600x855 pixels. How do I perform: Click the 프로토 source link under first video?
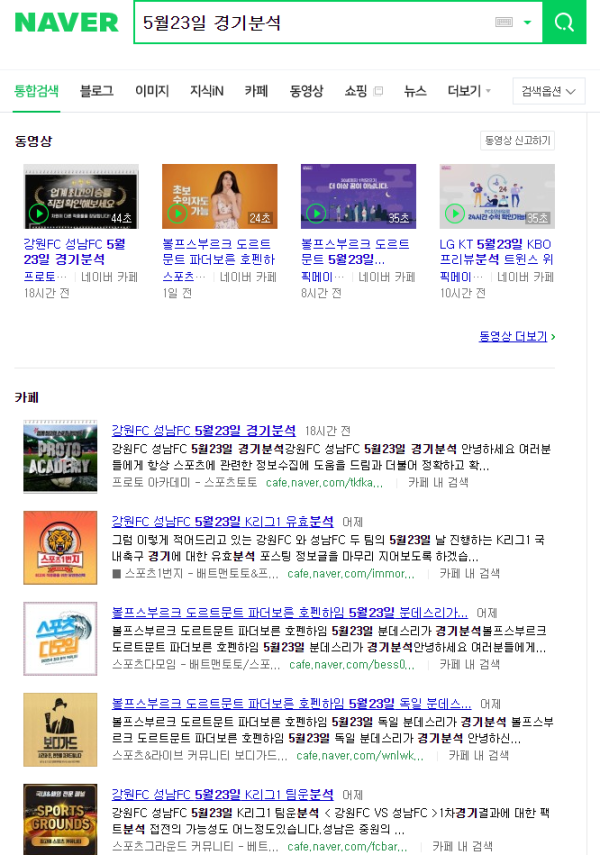45,277
